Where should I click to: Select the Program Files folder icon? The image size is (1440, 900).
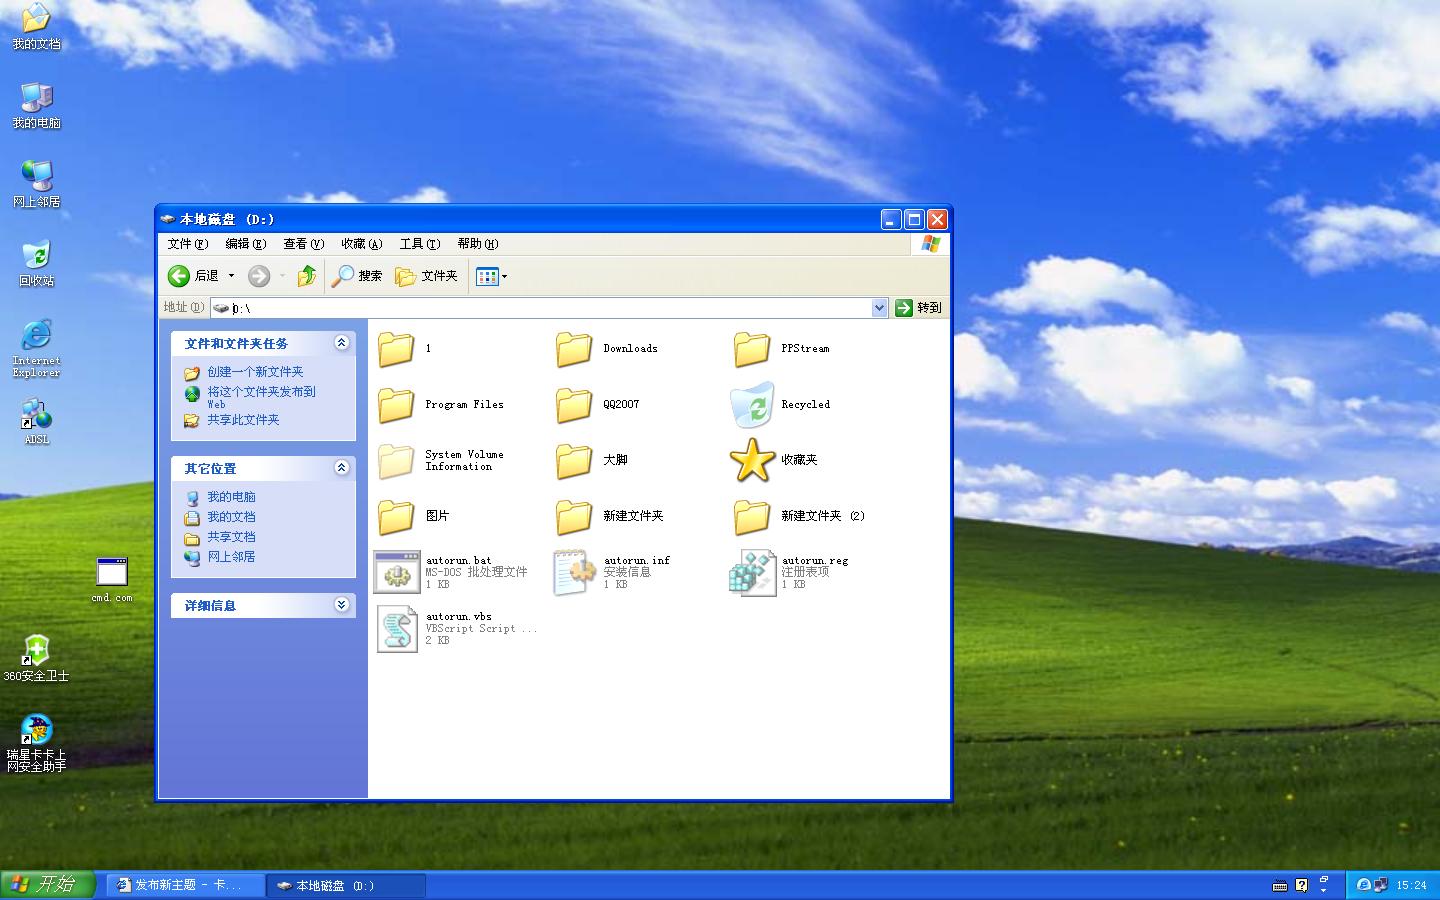[x=396, y=405]
